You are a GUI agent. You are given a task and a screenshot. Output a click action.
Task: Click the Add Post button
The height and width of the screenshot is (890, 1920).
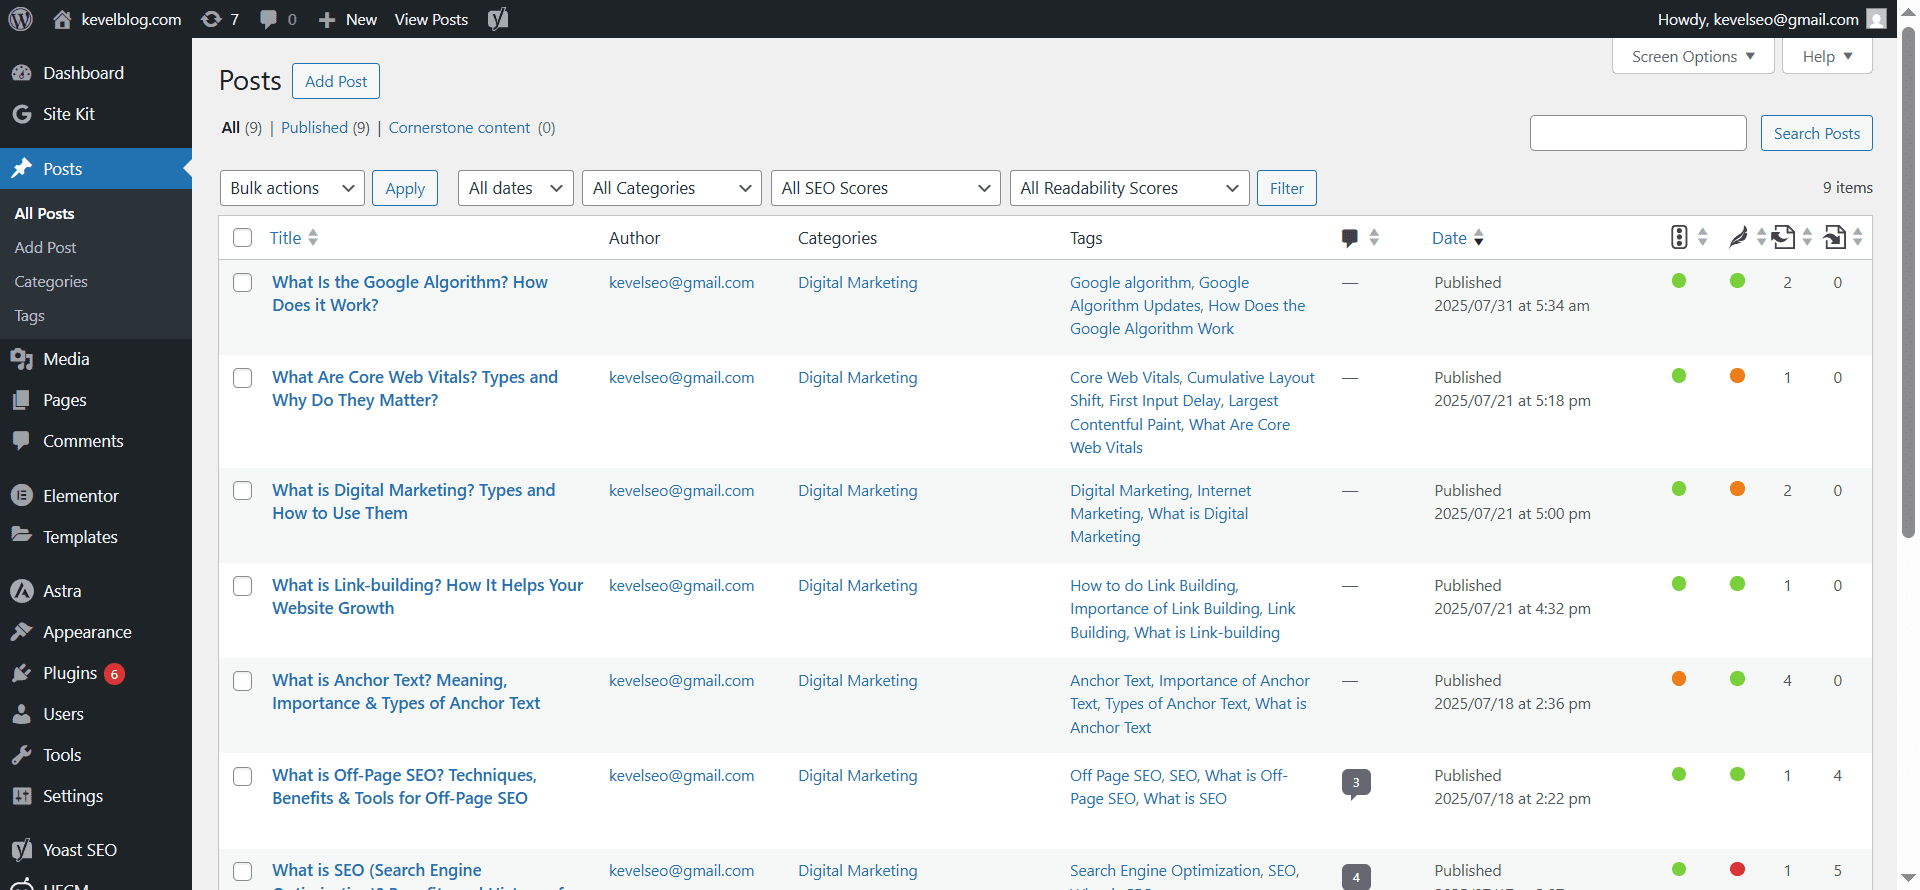click(335, 81)
